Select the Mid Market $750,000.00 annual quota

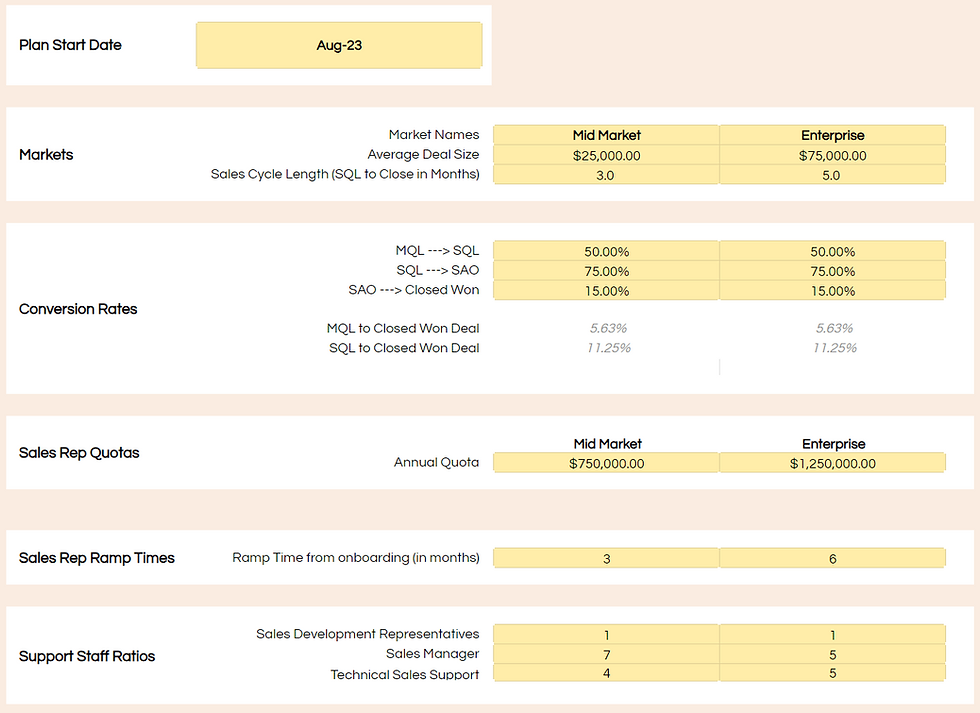pyautogui.click(x=606, y=462)
